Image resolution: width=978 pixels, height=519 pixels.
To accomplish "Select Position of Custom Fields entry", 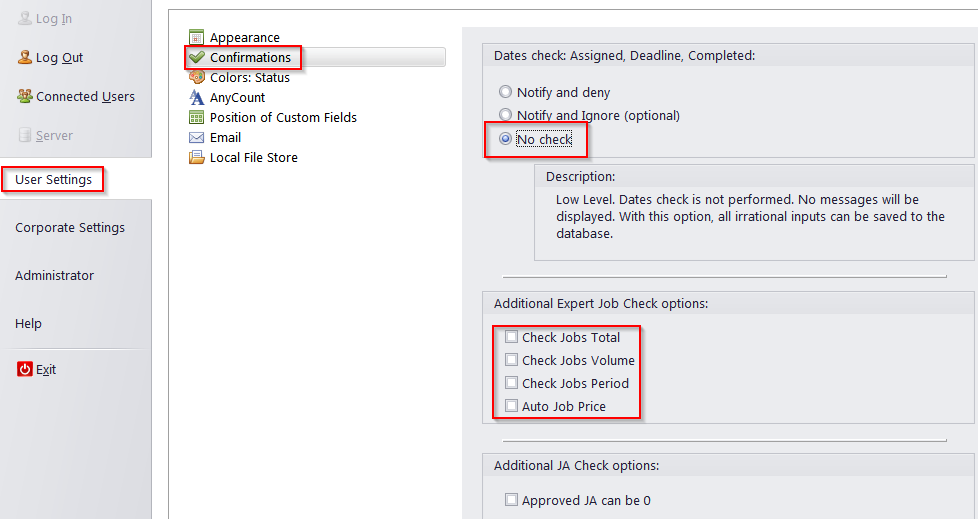I will (283, 117).
